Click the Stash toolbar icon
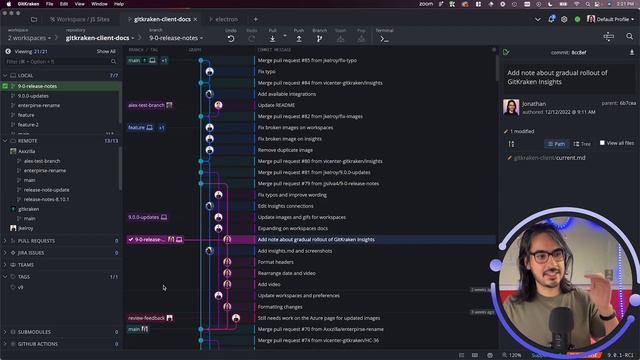The height and width of the screenshot is (360, 640). (x=340, y=39)
